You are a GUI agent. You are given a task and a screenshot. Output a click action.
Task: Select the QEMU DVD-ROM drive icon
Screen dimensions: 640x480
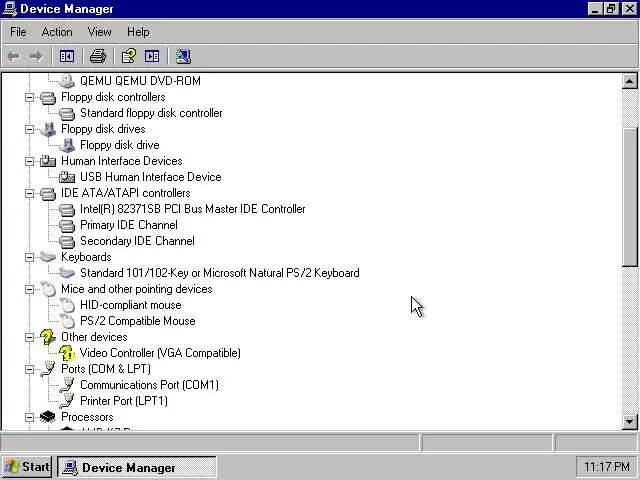[x=67, y=81]
